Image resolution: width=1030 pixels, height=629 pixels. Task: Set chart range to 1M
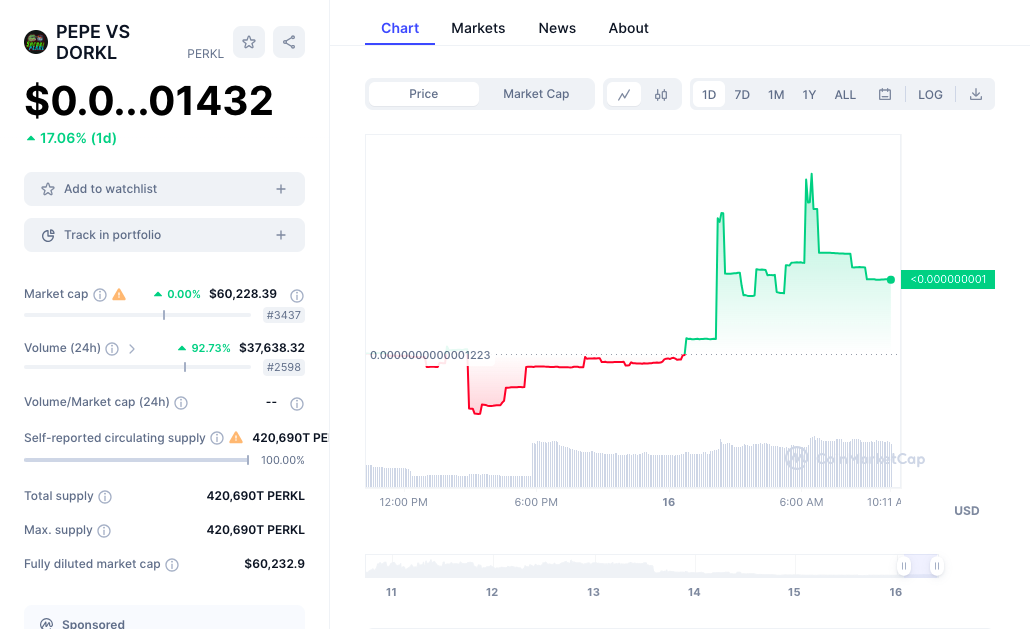[776, 95]
